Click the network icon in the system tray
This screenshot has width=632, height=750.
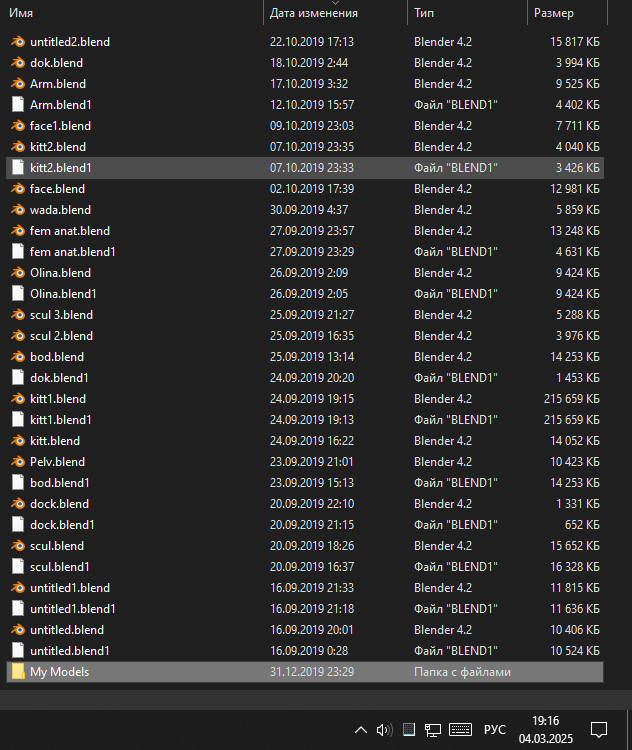[432, 730]
